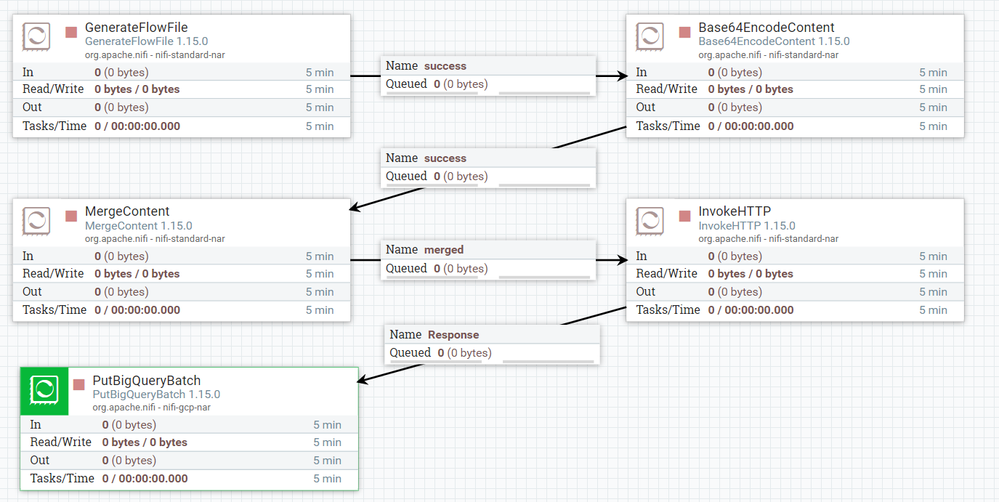The image size is (999, 502).
Task: Click PutBigQueryBatch's red stopped status indicator
Action: [79, 385]
